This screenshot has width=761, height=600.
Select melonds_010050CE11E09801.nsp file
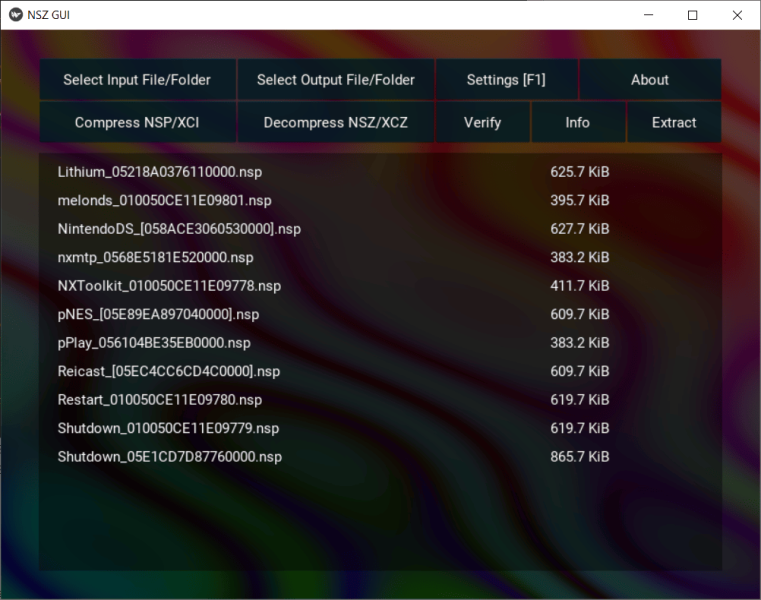click(165, 200)
